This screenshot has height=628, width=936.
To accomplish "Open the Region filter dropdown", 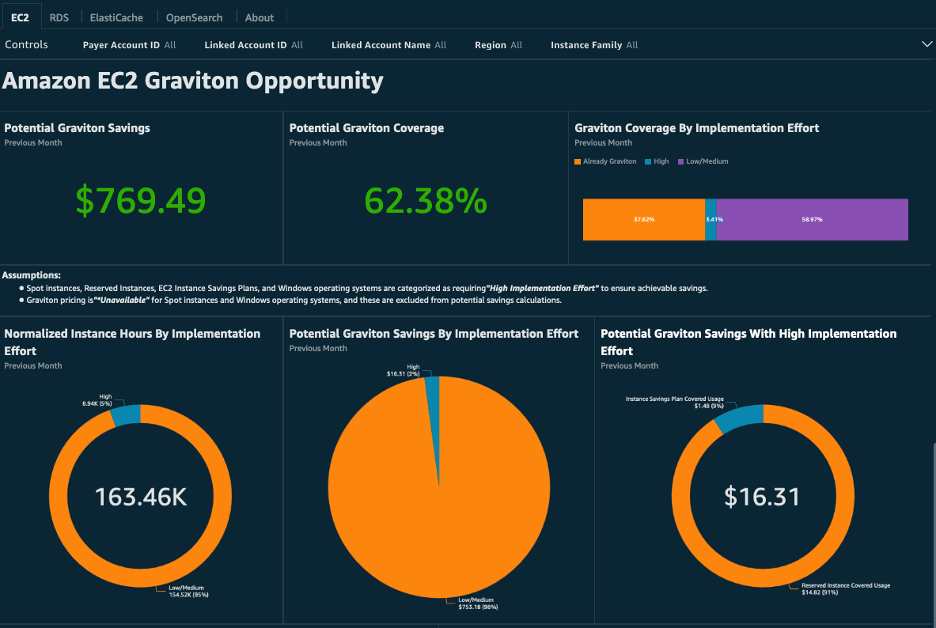I will [498, 45].
